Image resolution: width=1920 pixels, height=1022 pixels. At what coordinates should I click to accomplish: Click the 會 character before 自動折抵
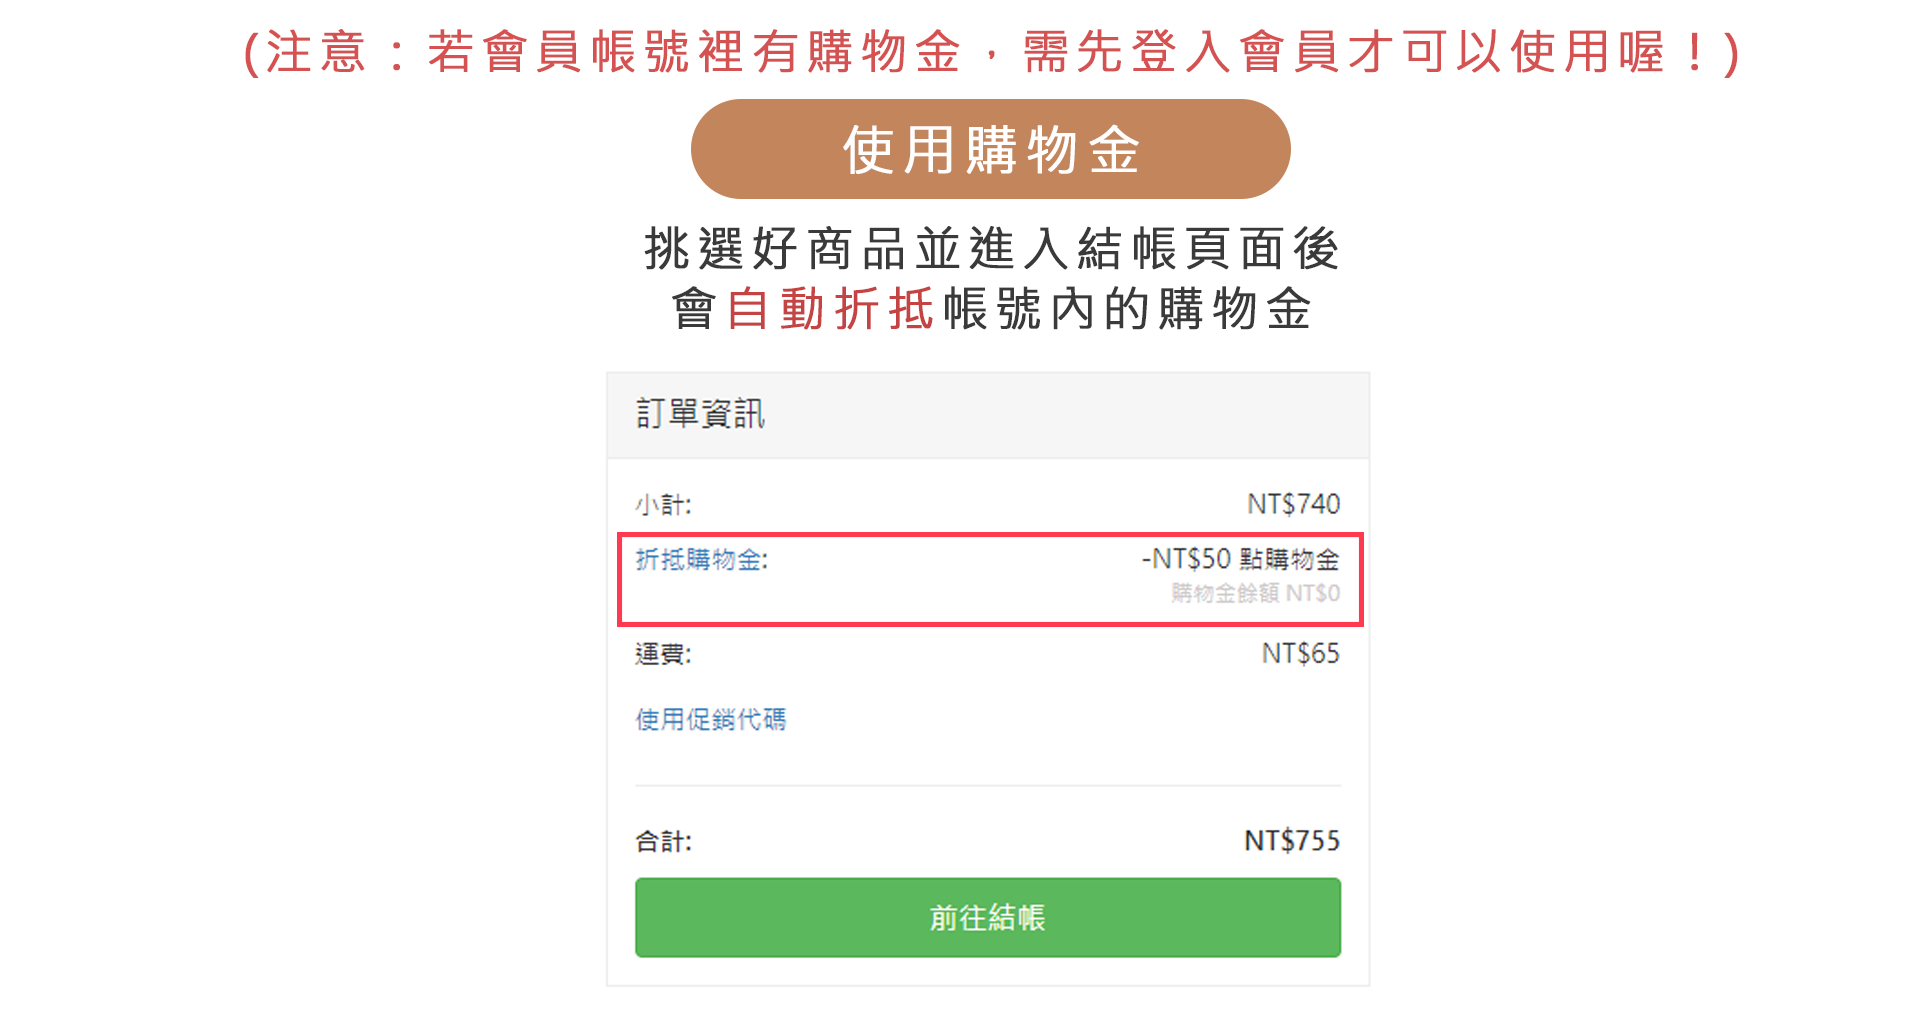point(694,309)
